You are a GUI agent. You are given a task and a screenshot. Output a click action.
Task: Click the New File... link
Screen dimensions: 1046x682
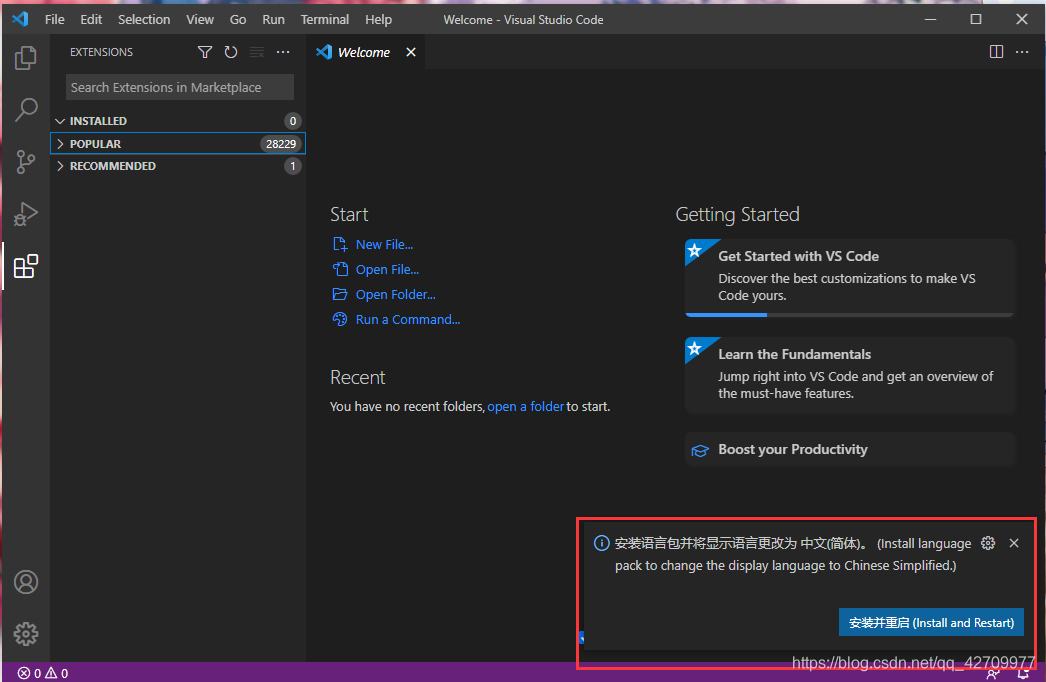(384, 244)
